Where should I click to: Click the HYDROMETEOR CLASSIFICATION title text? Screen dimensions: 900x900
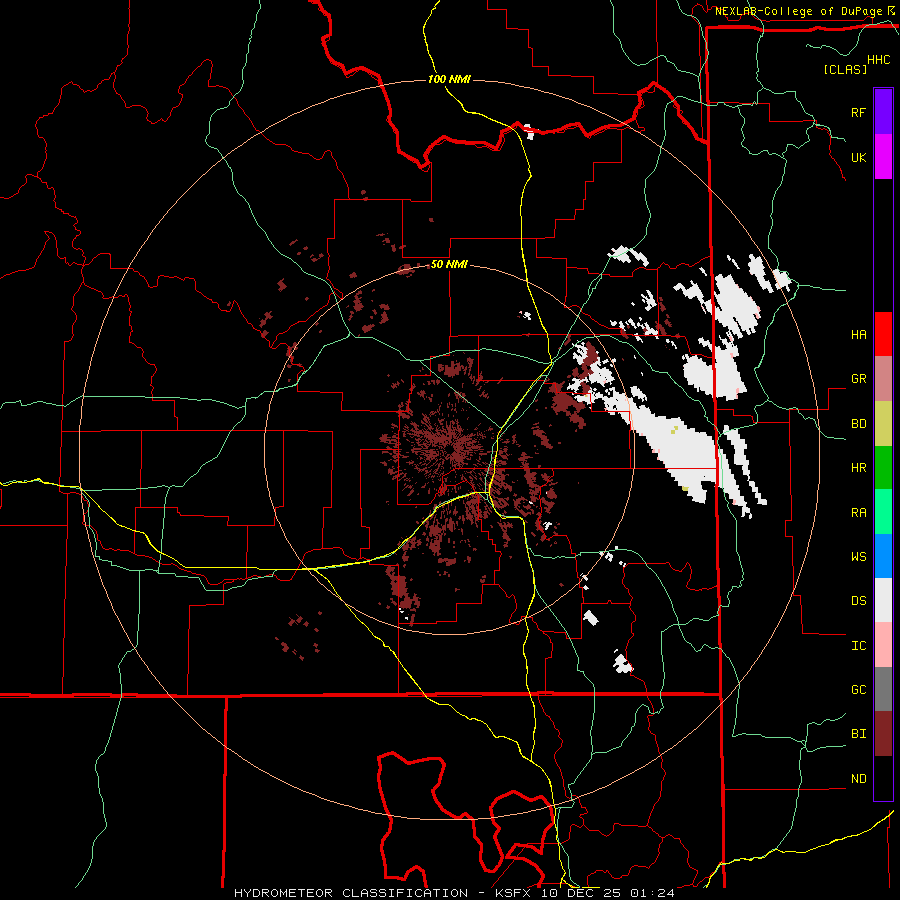(351, 893)
